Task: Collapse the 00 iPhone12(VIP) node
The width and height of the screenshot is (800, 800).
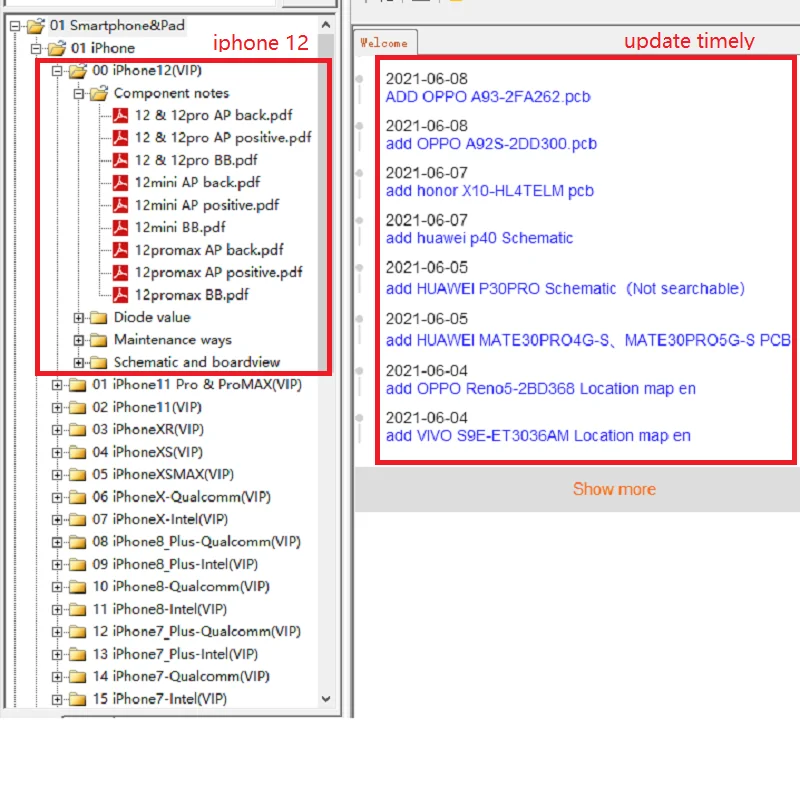Action: click(57, 71)
